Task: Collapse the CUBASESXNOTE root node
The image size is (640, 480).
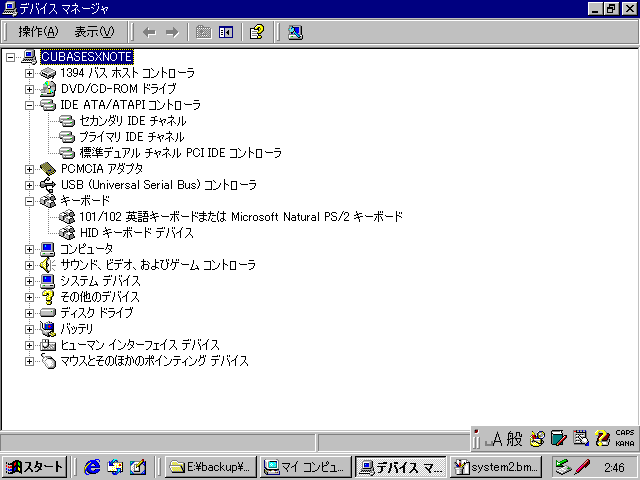Action: pos(11,57)
